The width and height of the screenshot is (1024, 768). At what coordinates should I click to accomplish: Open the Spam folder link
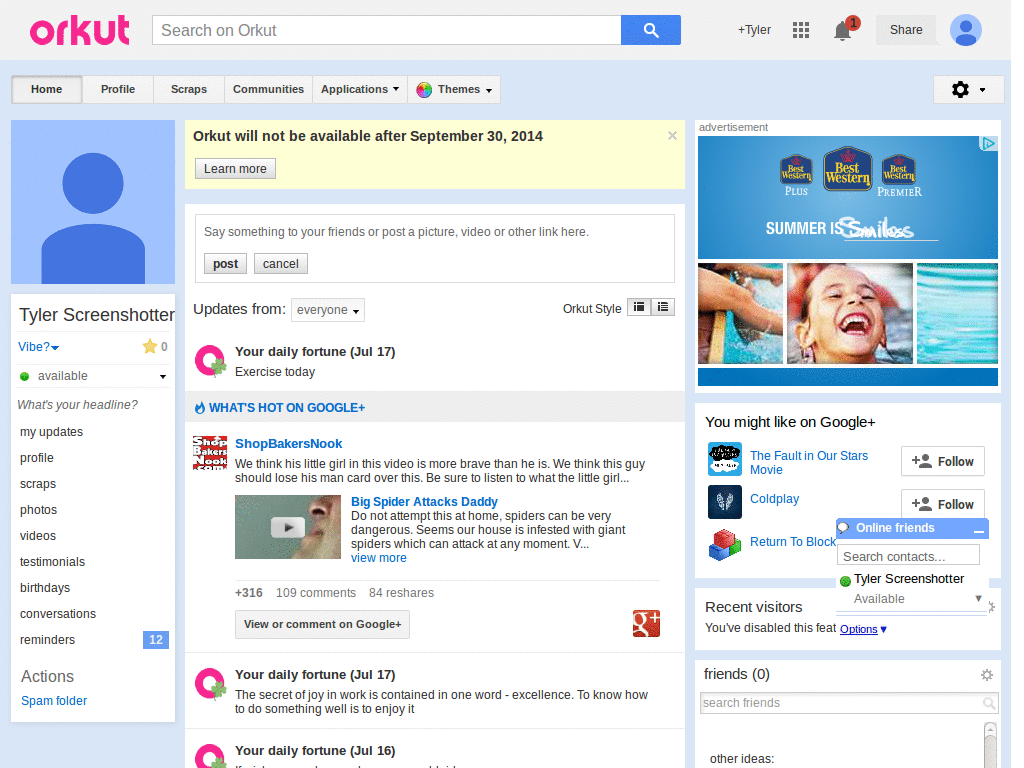click(x=53, y=700)
